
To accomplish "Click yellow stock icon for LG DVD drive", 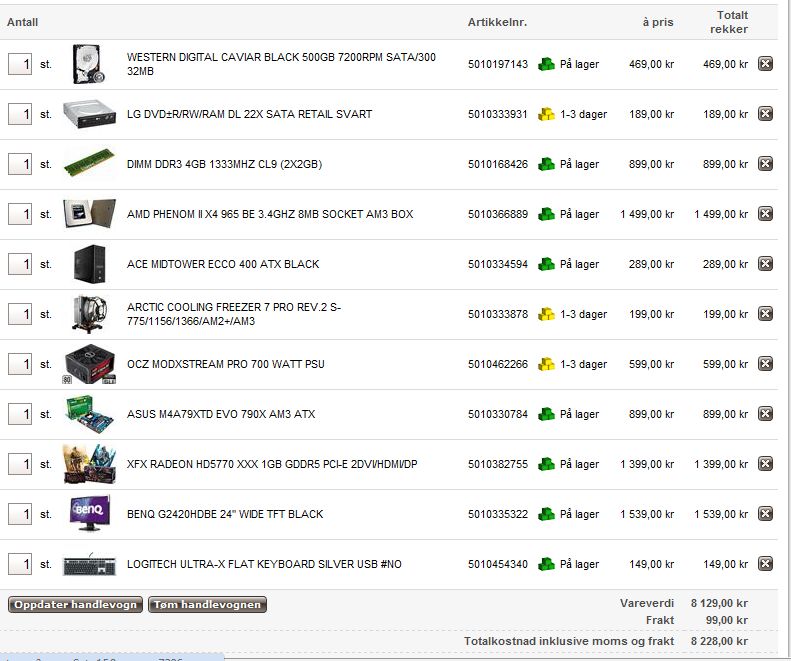I will [546, 114].
